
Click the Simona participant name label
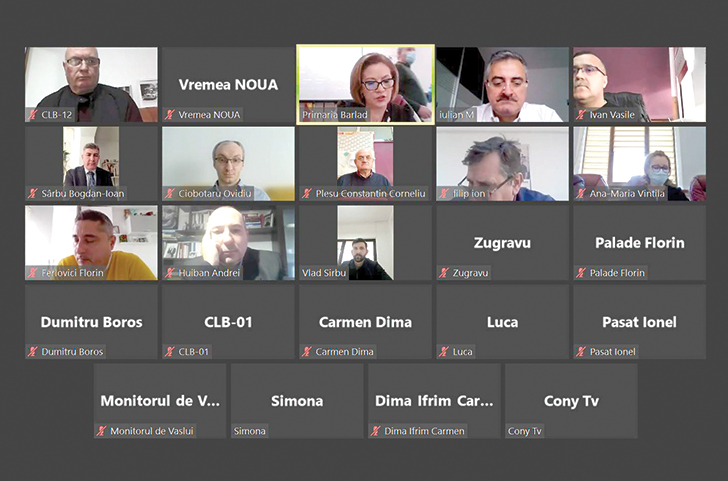(249, 431)
